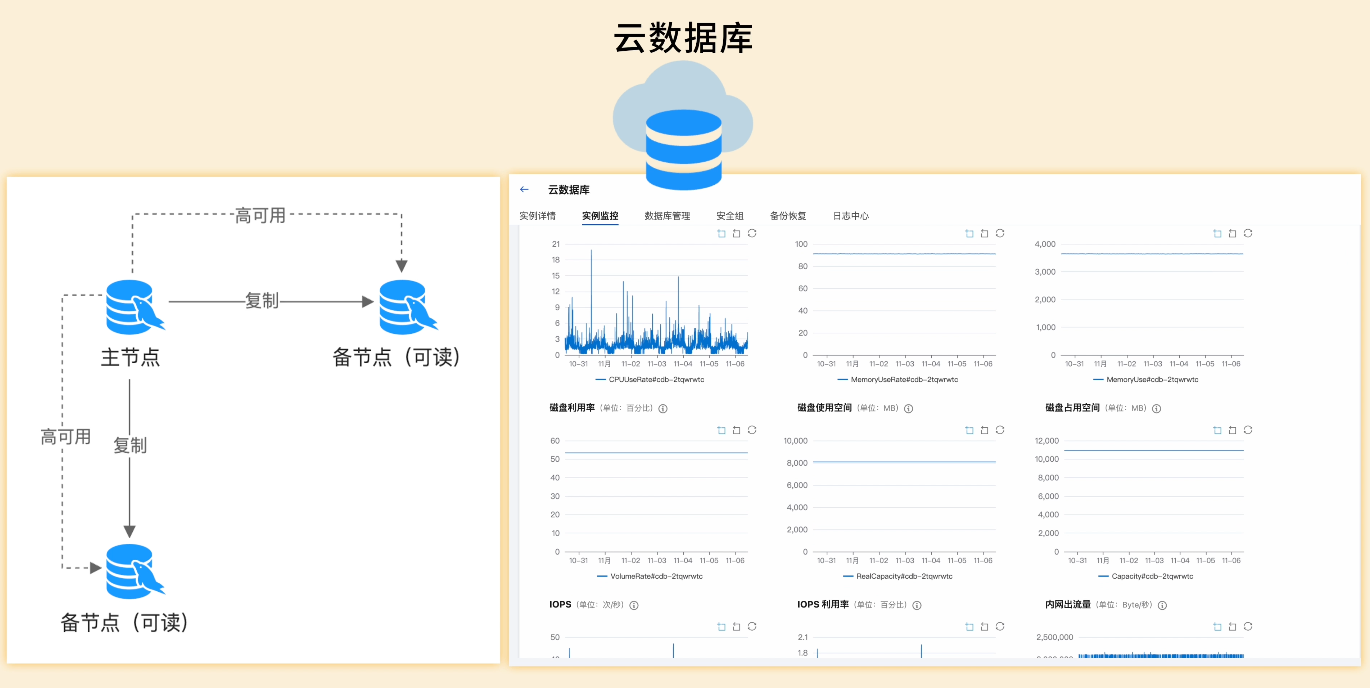Click the info icon beside 磁盘利用率
1370x688 pixels.
(x=663, y=408)
